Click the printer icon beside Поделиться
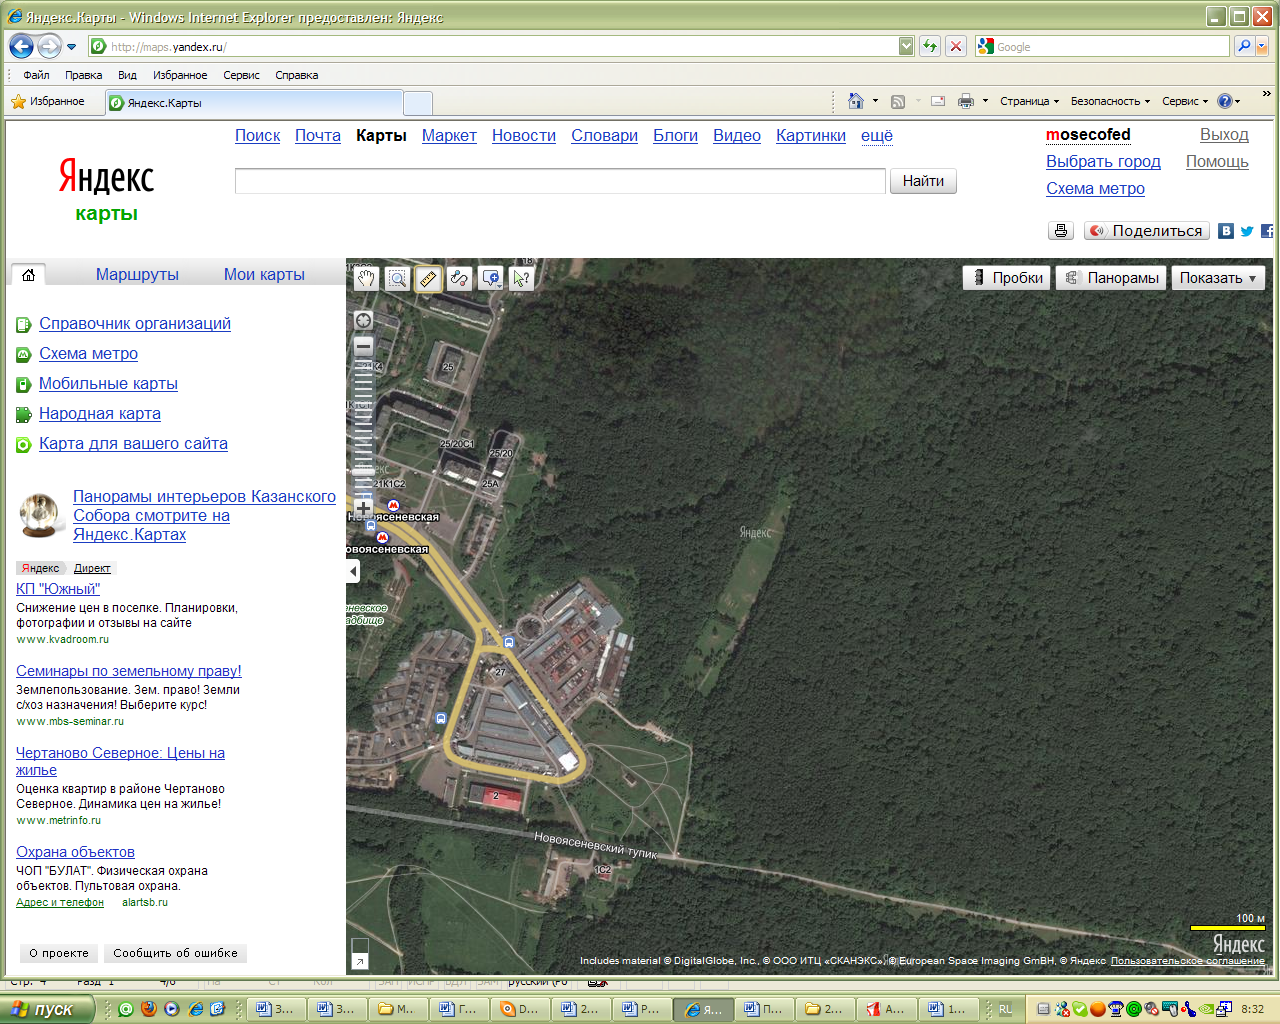This screenshot has height=1024, width=1280. (x=1061, y=231)
